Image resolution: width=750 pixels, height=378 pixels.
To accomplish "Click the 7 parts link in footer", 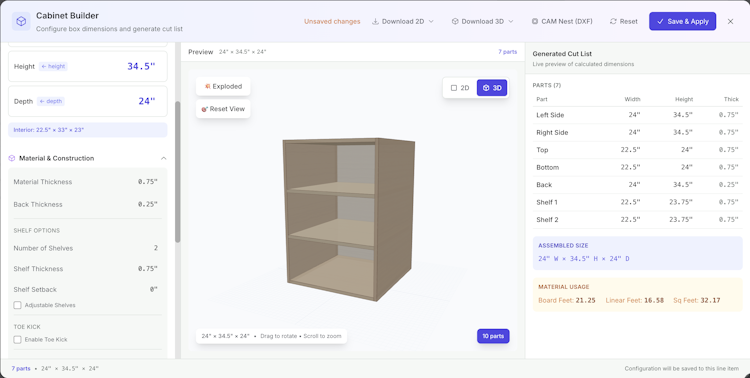I will (x=21, y=369).
